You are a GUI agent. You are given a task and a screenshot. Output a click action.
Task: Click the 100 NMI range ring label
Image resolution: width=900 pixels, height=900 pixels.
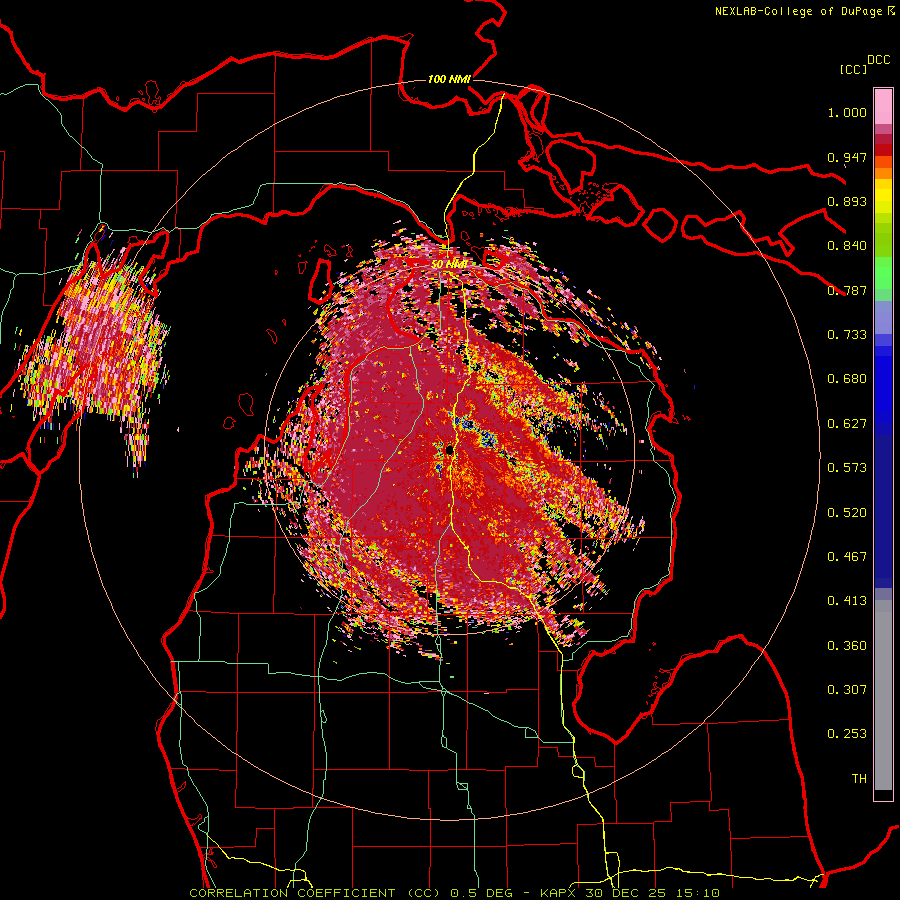click(449, 79)
